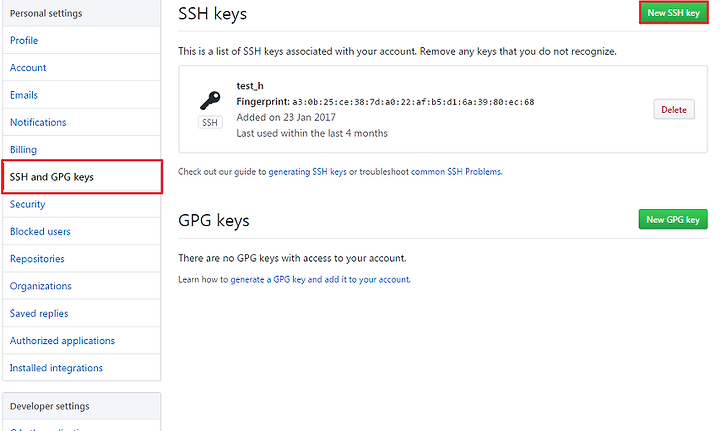Follow the generating SSH keys guide link
Image resolution: width=720 pixels, height=431 pixels.
[308, 172]
